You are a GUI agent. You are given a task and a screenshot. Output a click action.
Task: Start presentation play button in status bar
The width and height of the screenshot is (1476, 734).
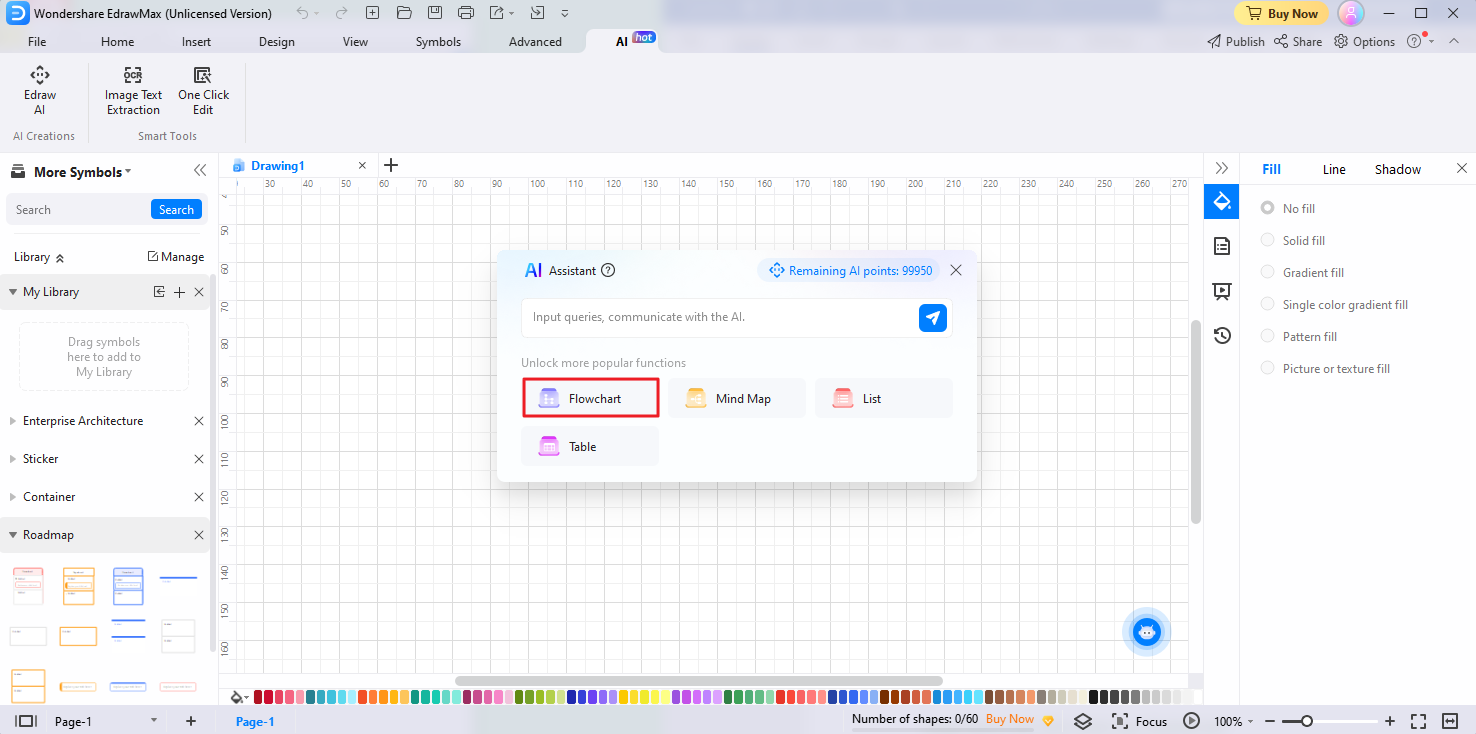[x=1191, y=721]
